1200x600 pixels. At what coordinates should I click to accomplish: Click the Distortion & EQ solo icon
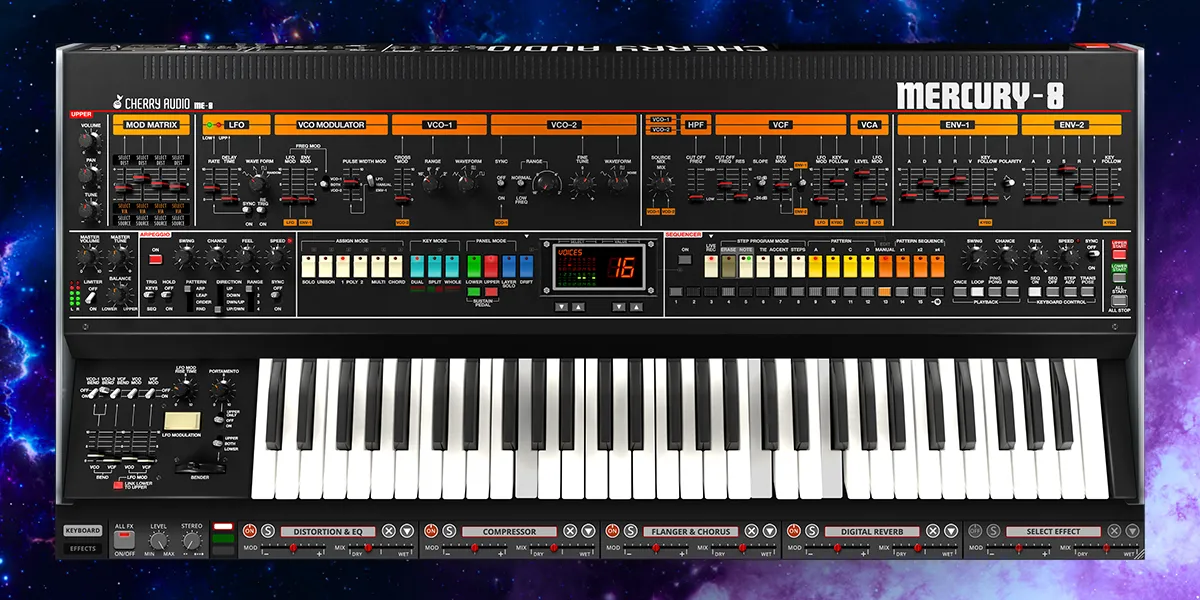pos(268,531)
